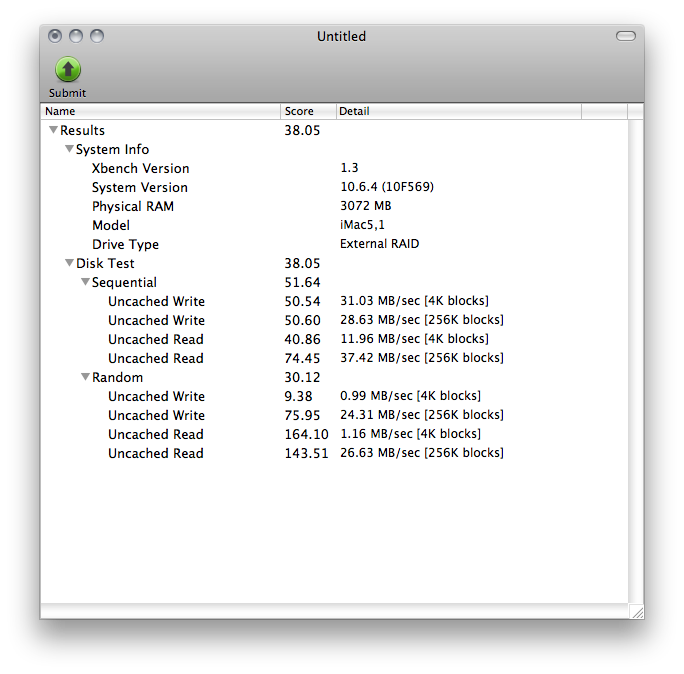Click the window resize grip corner
The image size is (684, 674).
point(637,612)
